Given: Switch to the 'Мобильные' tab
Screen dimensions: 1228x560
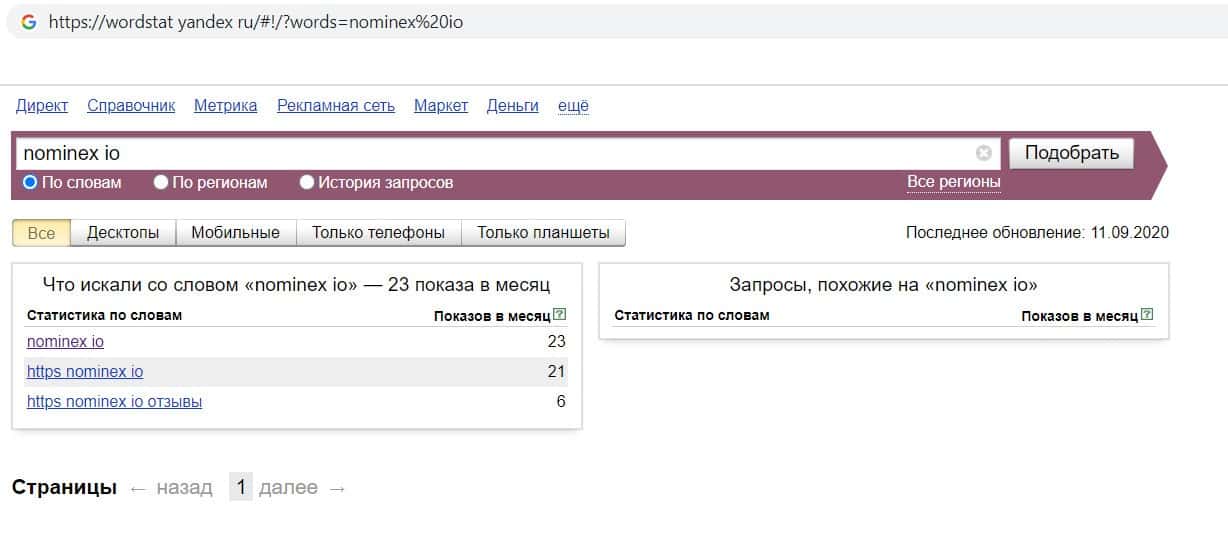Looking at the screenshot, I should click(235, 233).
